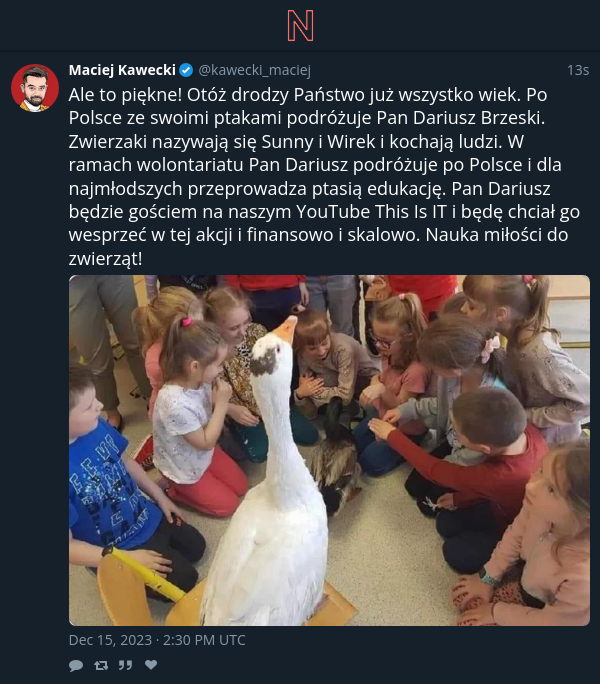Click the Dec 15, 2023 timestamp
Viewport: 600px width, 684px height.
point(110,640)
